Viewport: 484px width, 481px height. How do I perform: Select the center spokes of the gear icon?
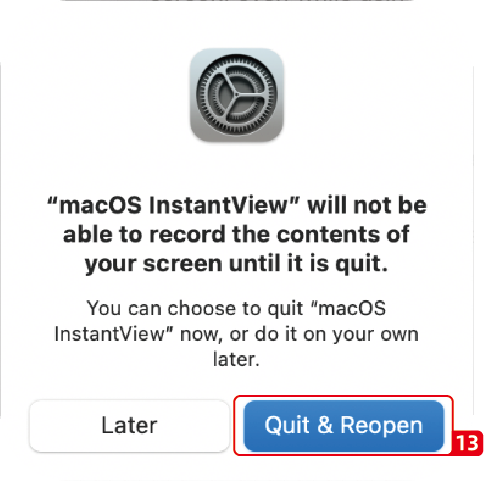coord(236,95)
